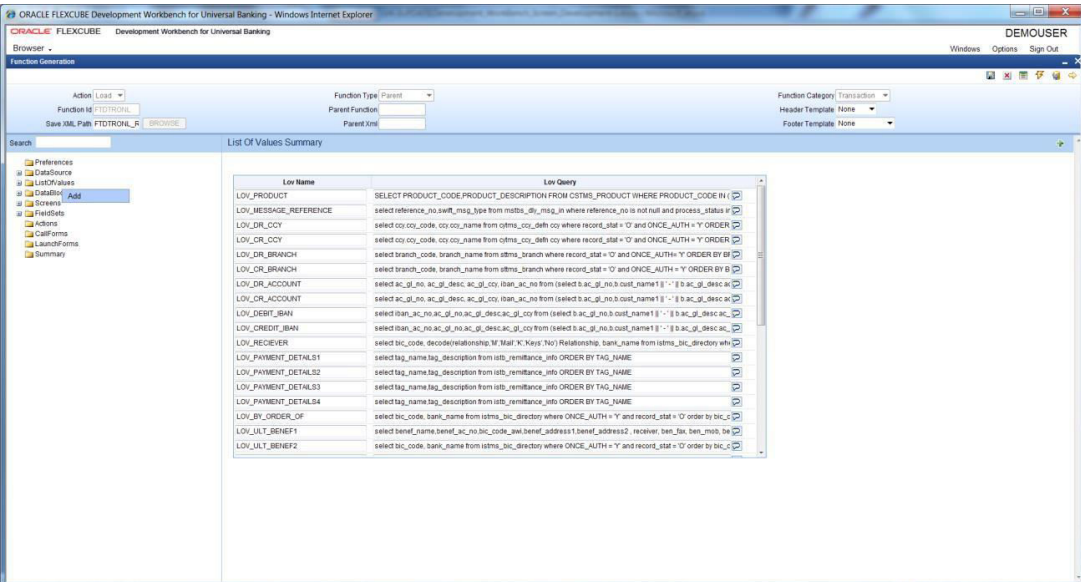Viewport: 1081px width, 582px height.
Task: Click the Function Id field
Action: pos(117,110)
